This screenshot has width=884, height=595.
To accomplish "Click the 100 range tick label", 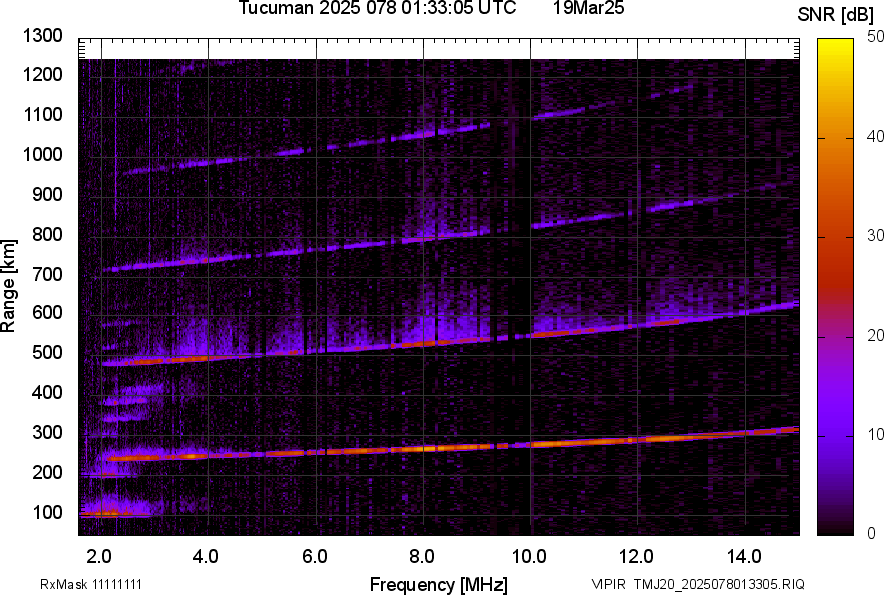I will (x=48, y=513).
